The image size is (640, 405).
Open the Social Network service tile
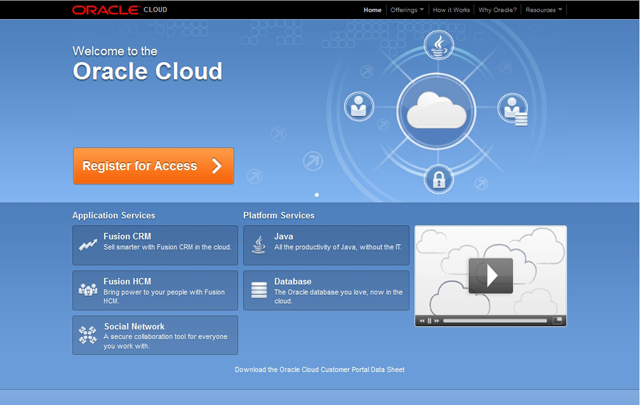[155, 335]
